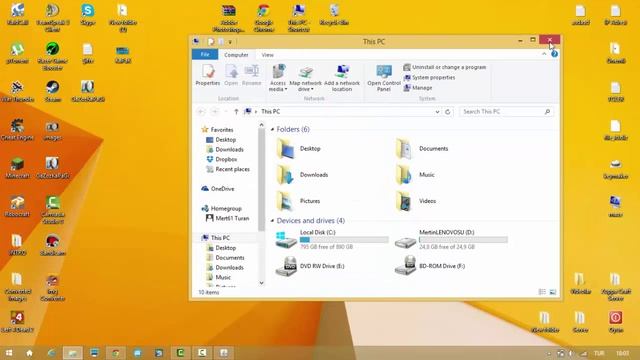Select This PC tree node
The image size is (640, 360).
pyautogui.click(x=216, y=238)
